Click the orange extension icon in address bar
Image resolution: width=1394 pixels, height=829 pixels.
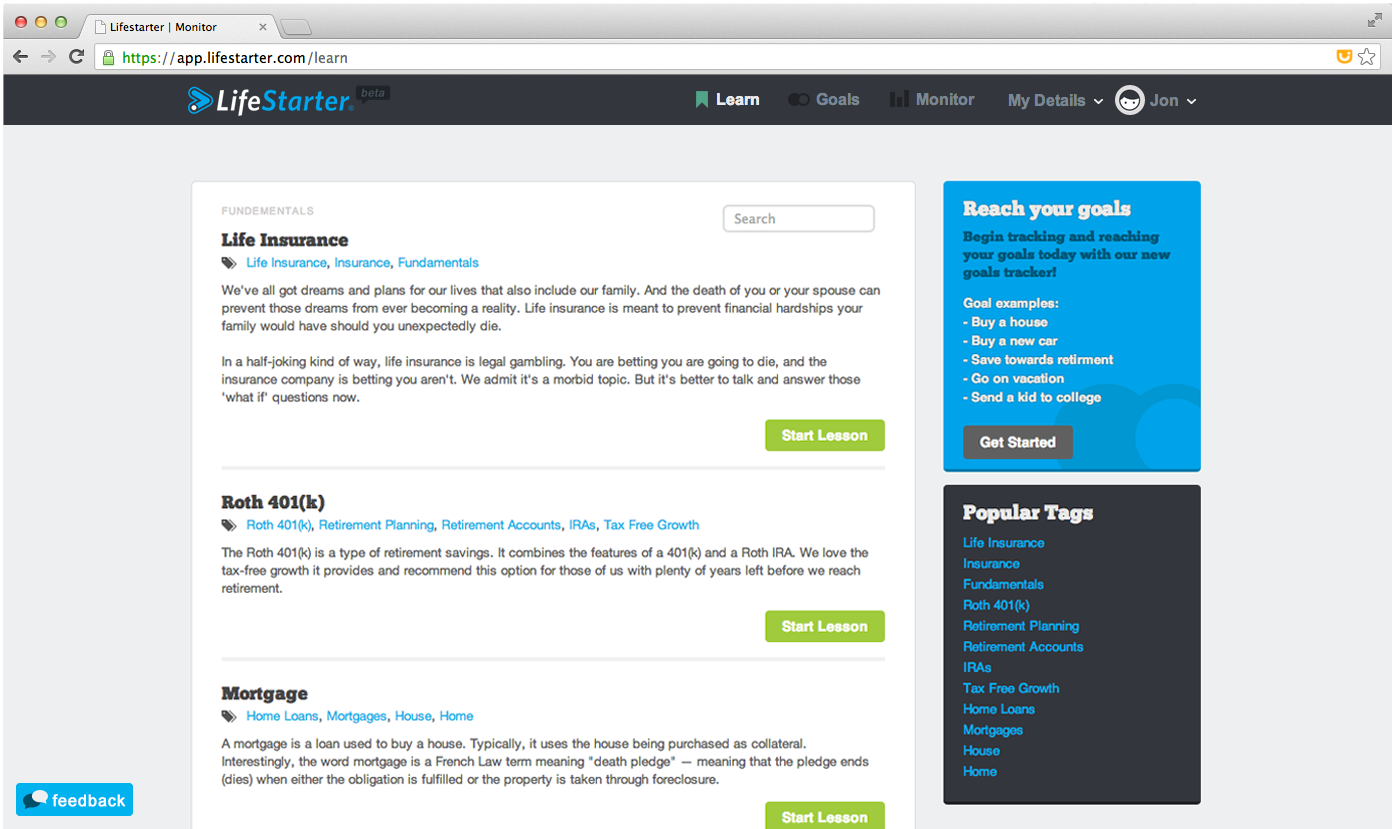pyautogui.click(x=1345, y=57)
